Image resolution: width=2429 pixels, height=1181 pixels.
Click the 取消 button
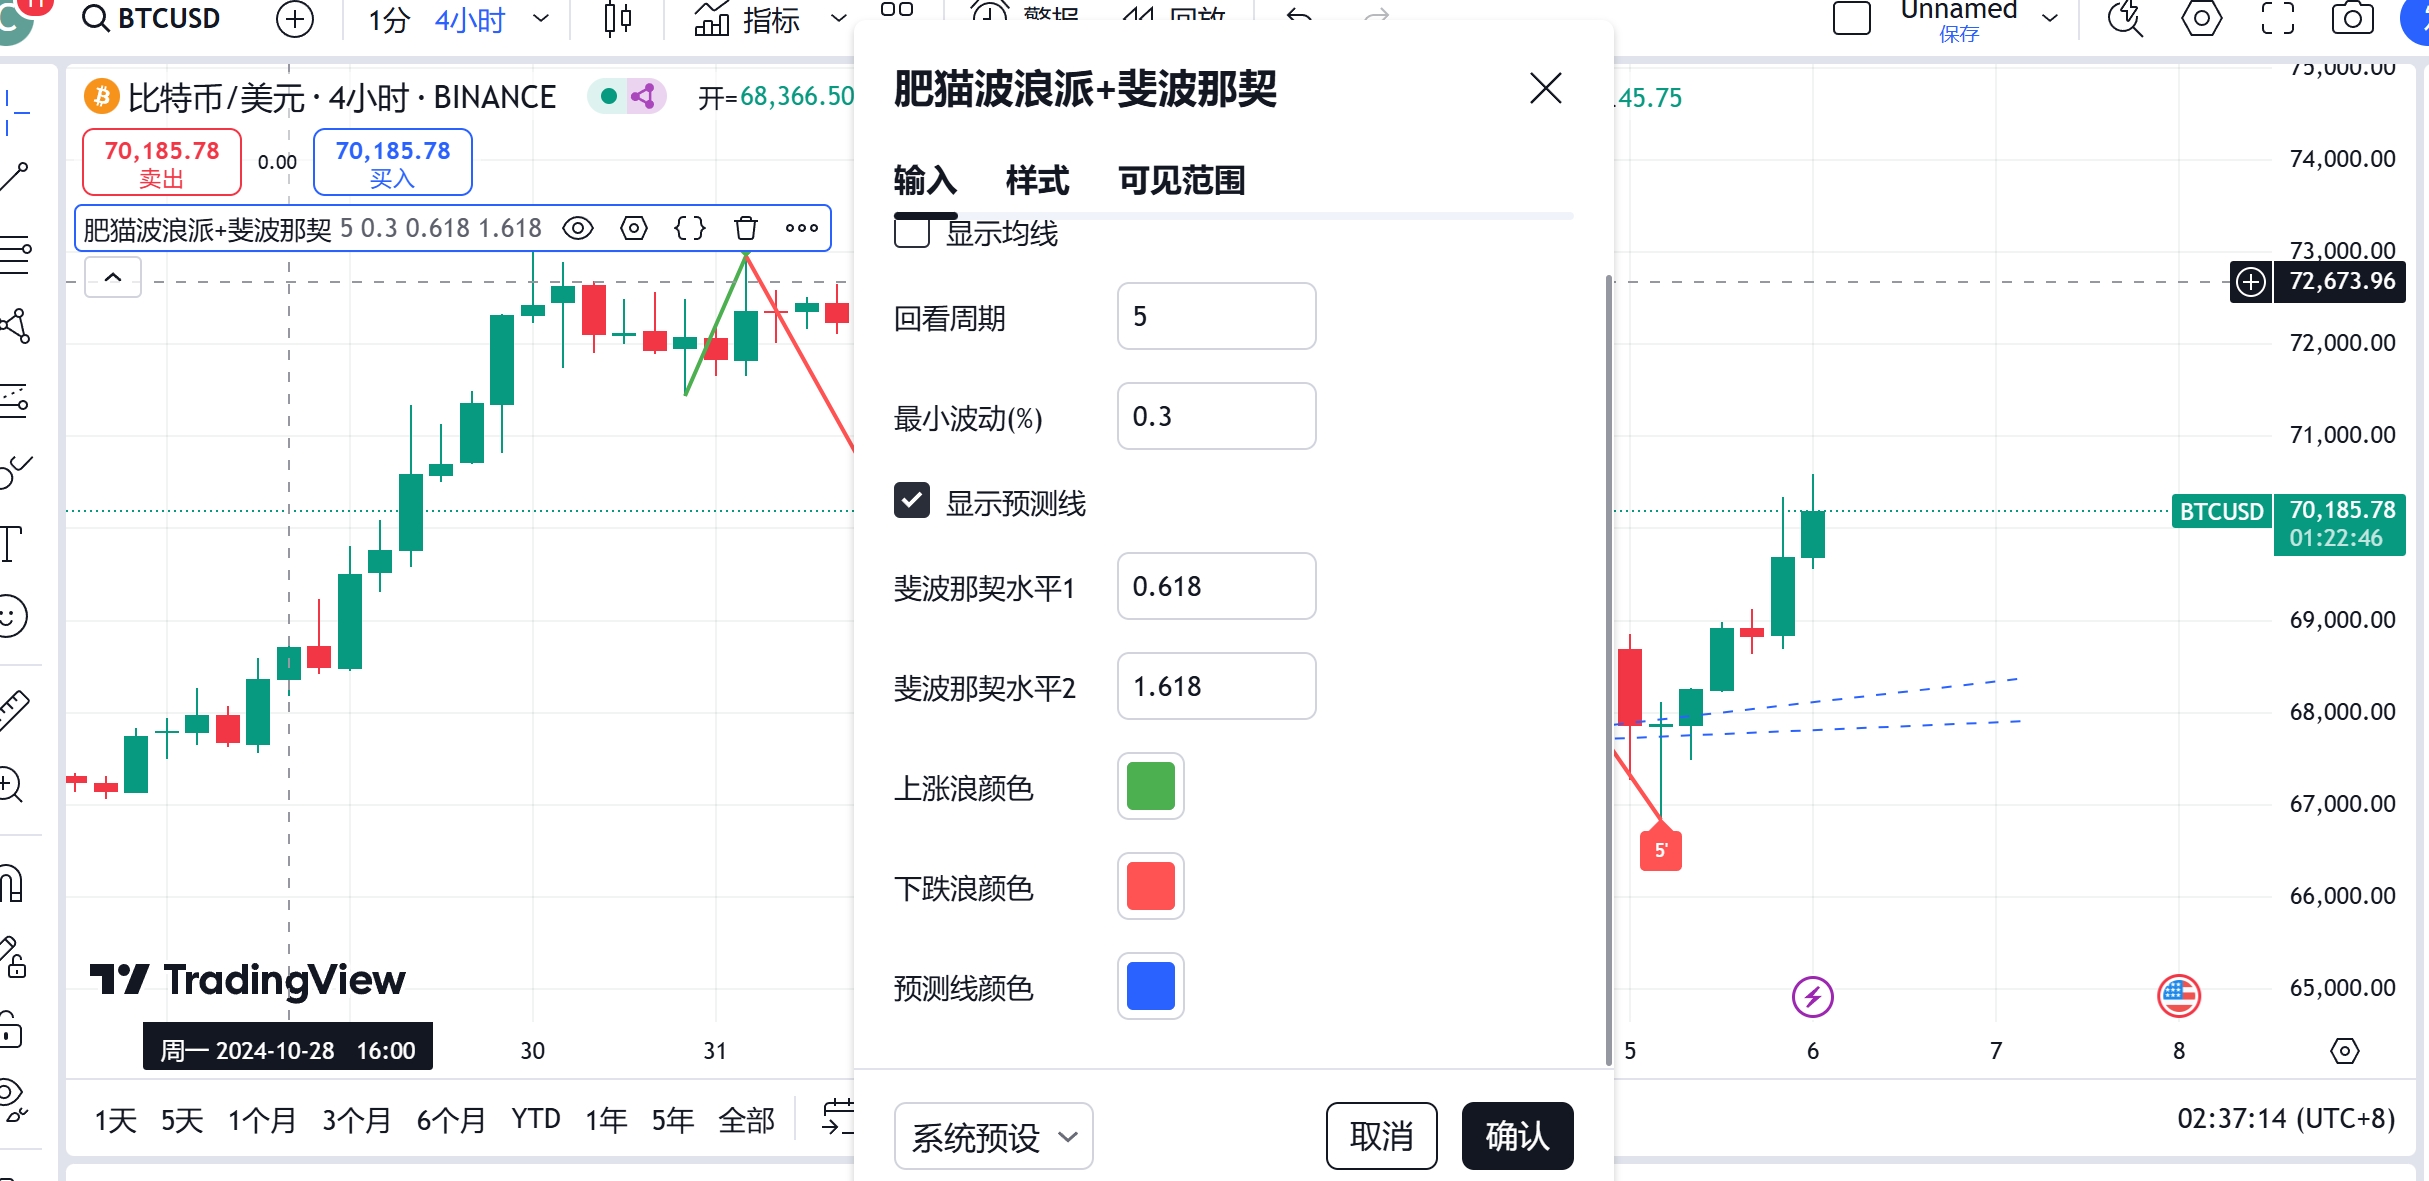point(1381,1136)
